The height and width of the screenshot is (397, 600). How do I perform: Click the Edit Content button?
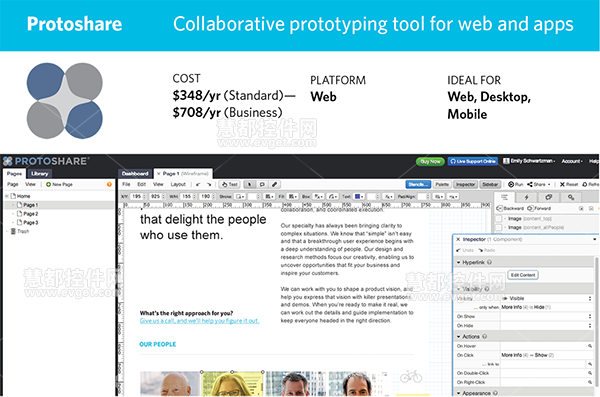(523, 275)
